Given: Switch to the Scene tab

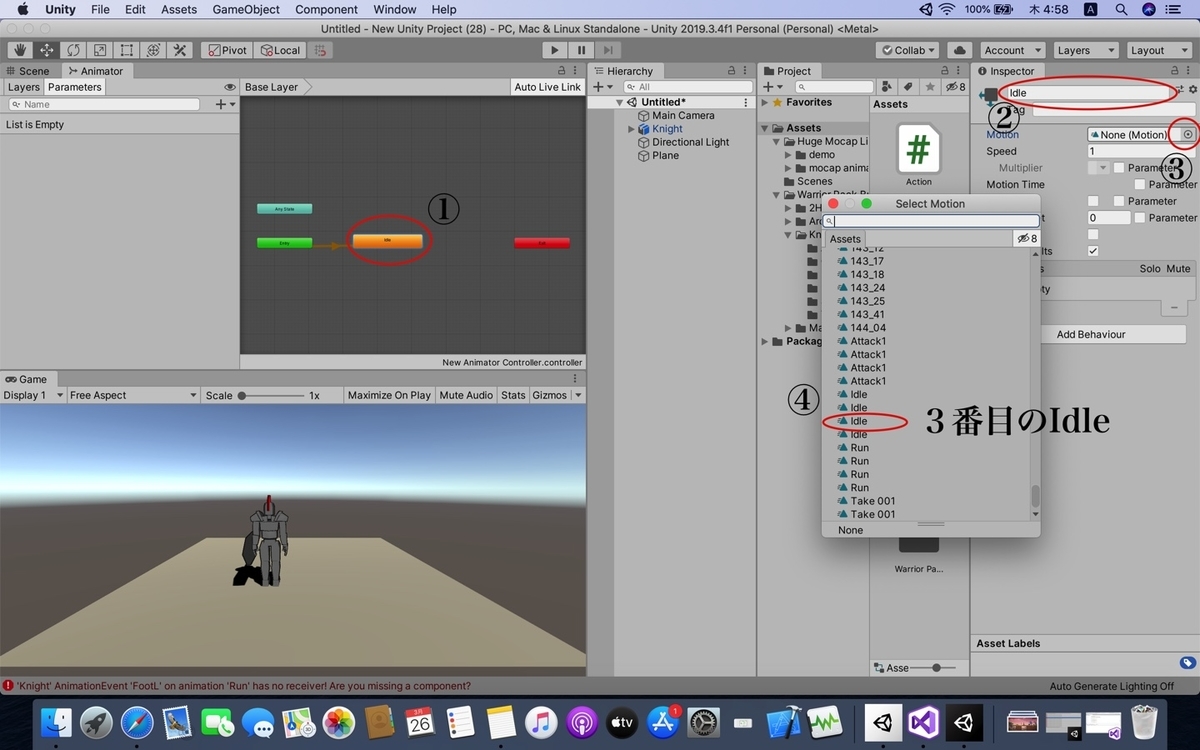Looking at the screenshot, I should click(x=28, y=71).
